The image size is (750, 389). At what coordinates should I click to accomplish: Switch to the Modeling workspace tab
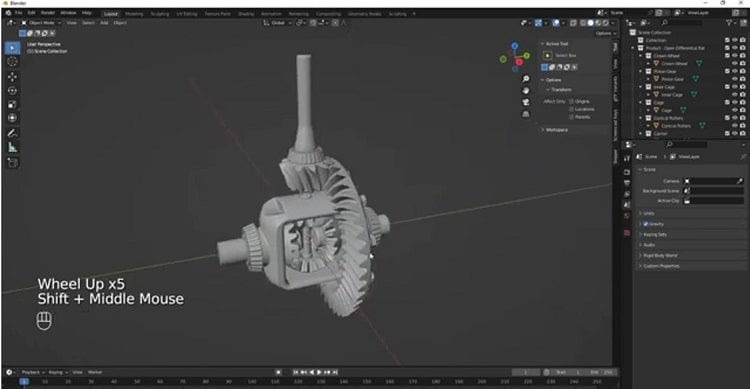134,14
